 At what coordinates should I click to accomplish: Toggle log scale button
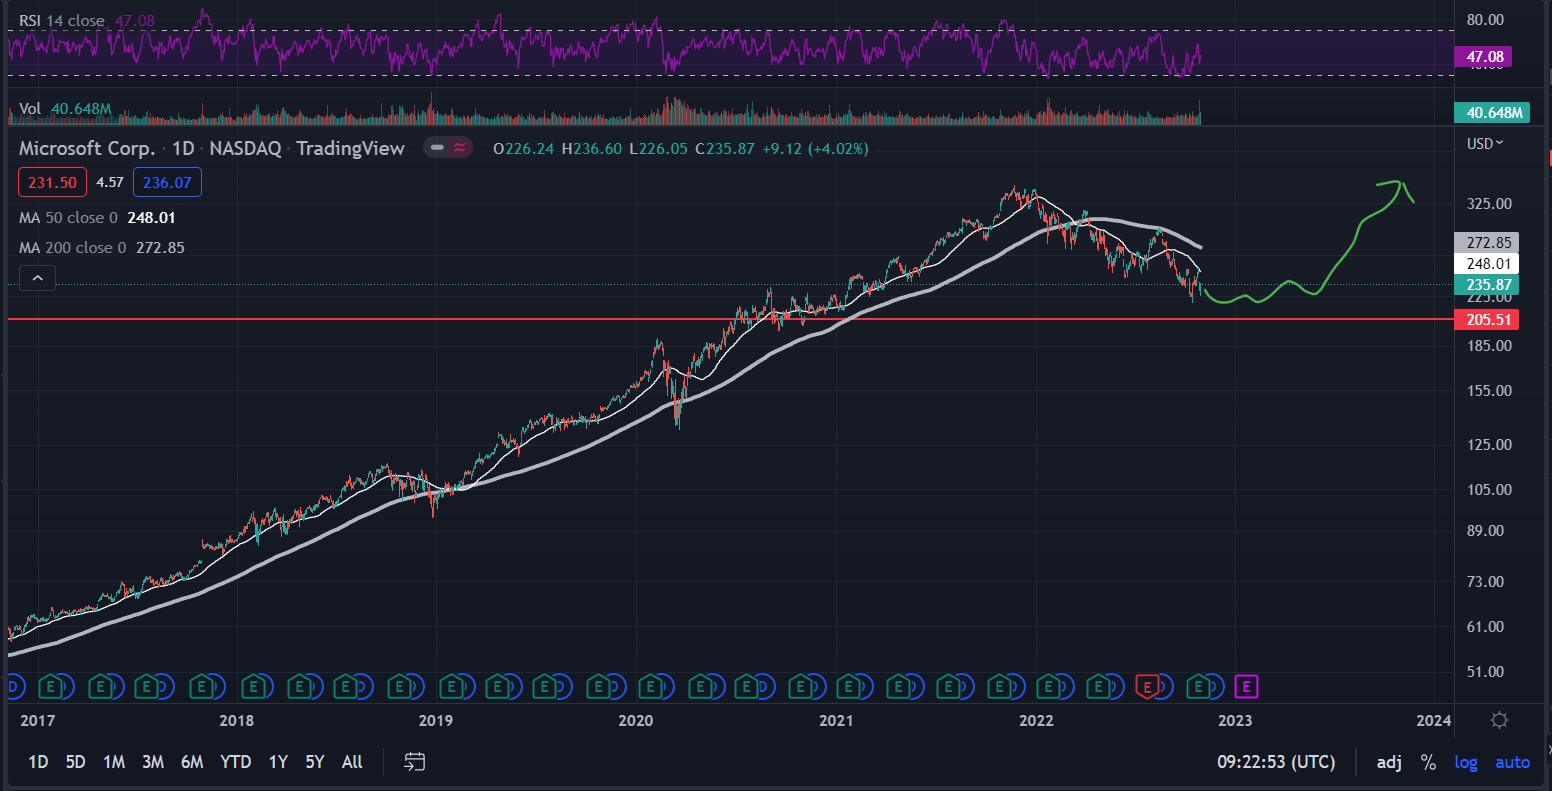1465,762
